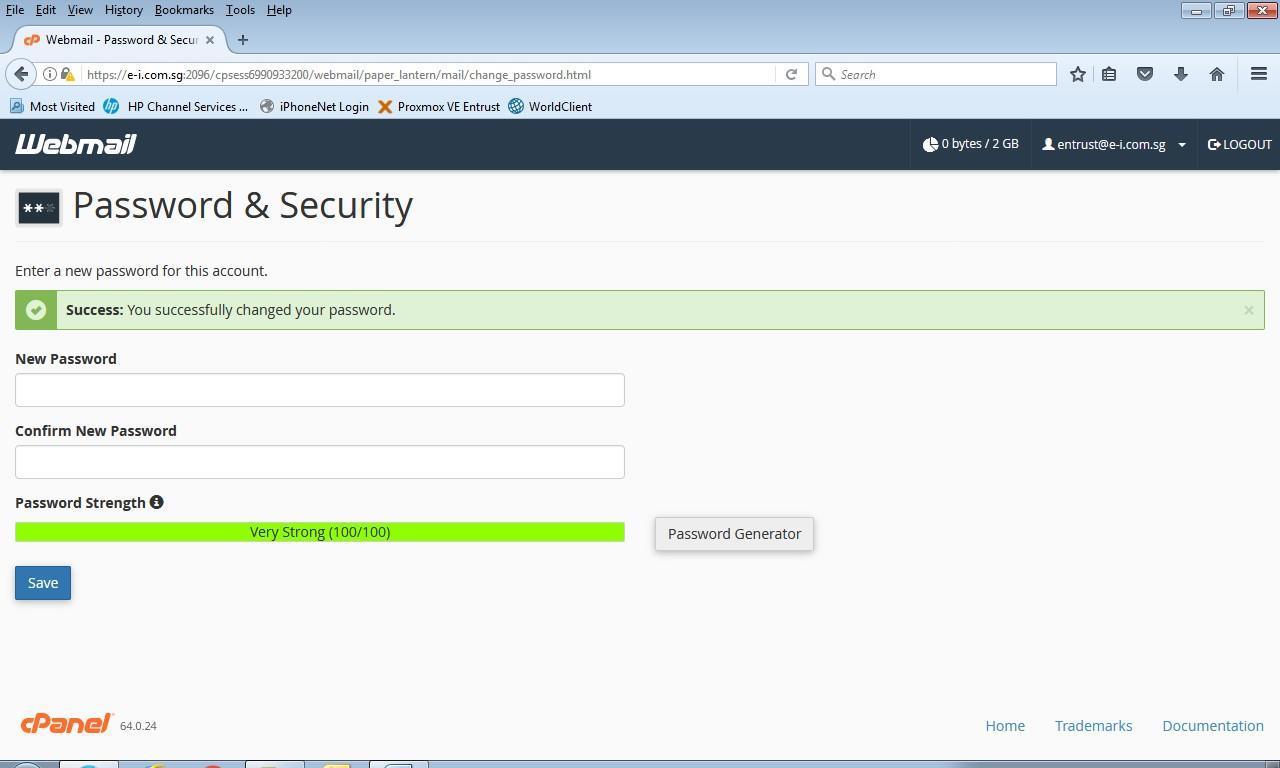1280x768 pixels.
Task: Click the green success checkmark icon
Action: click(36, 310)
